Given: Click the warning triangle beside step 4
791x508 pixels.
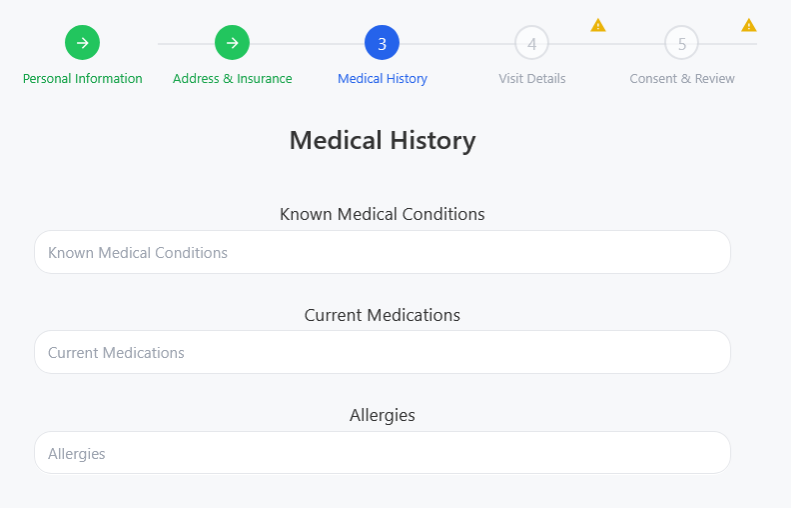Looking at the screenshot, I should point(598,25).
